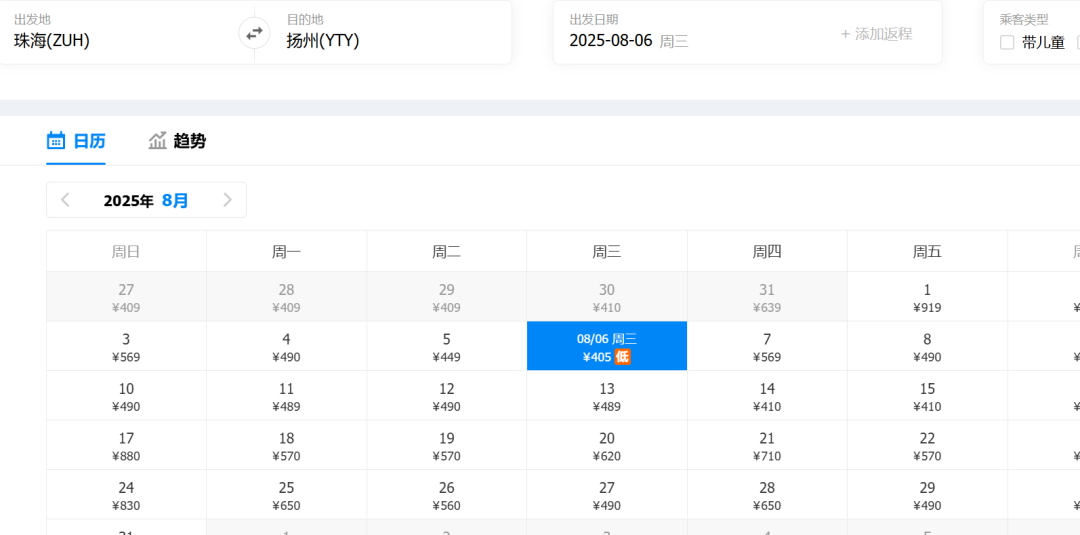Screen dimensions: 1080x535
Task: Select July 30 priced ¥410
Action: [x=607, y=297]
